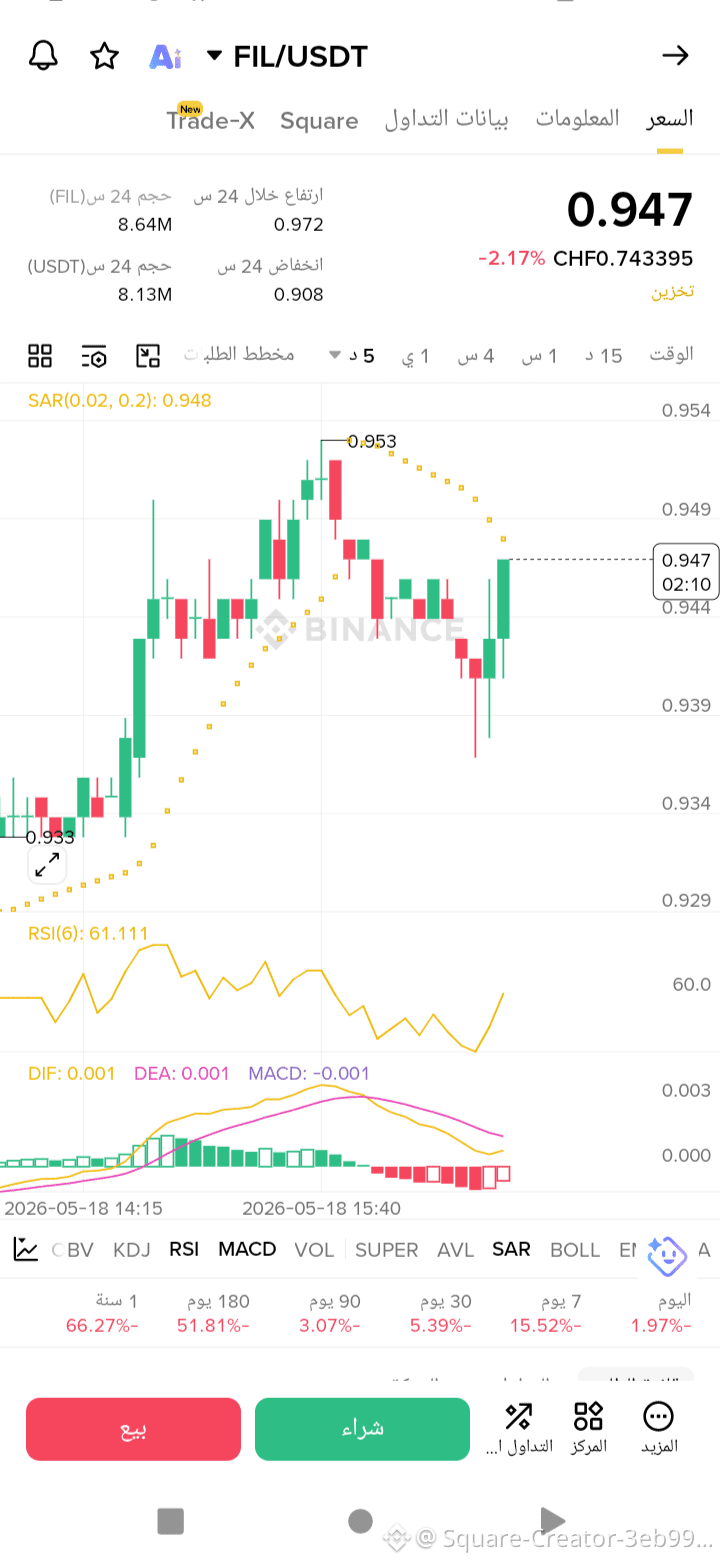This screenshot has height=1563, width=720.
Task: Select the 15 د timeframe
Action: [603, 355]
